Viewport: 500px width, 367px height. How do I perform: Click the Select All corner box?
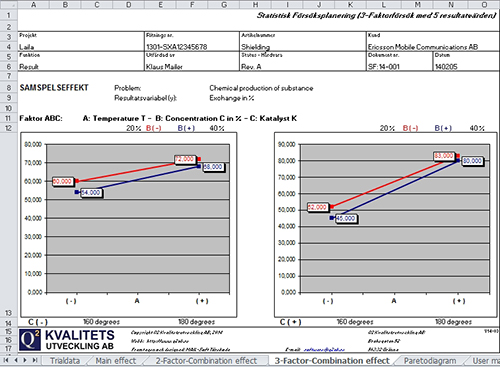click(x=9, y=4)
